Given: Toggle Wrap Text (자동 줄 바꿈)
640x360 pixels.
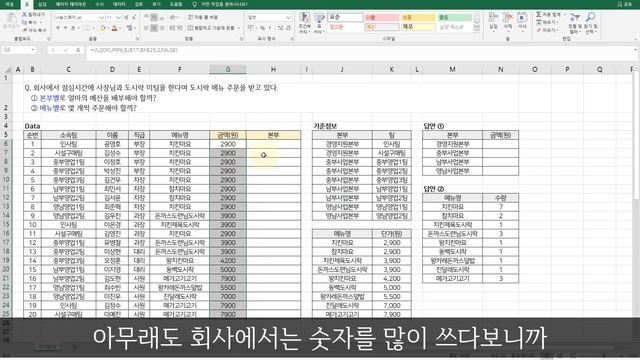Looking at the screenshot, I should [203, 18].
